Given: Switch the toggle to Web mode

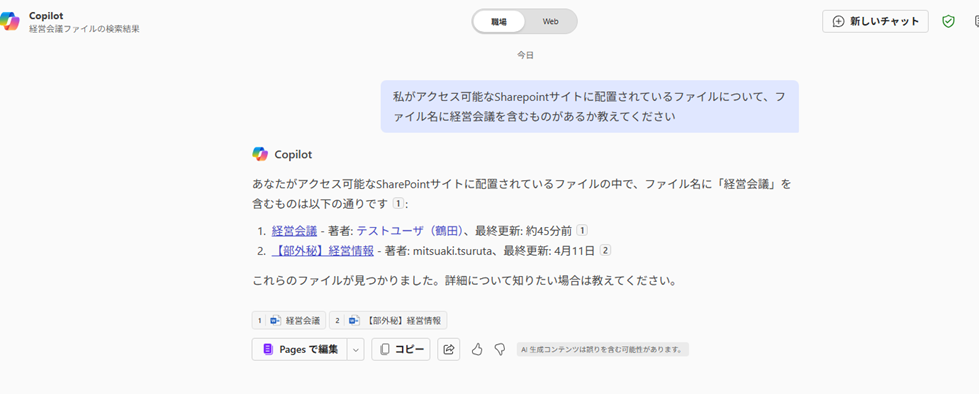Looking at the screenshot, I should [550, 21].
